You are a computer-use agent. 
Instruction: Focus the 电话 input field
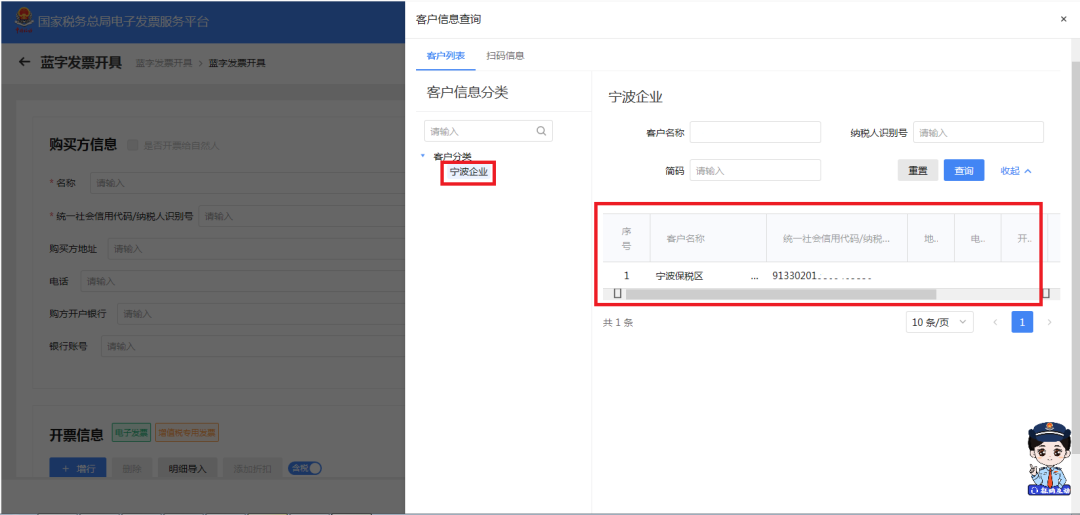click(242, 281)
